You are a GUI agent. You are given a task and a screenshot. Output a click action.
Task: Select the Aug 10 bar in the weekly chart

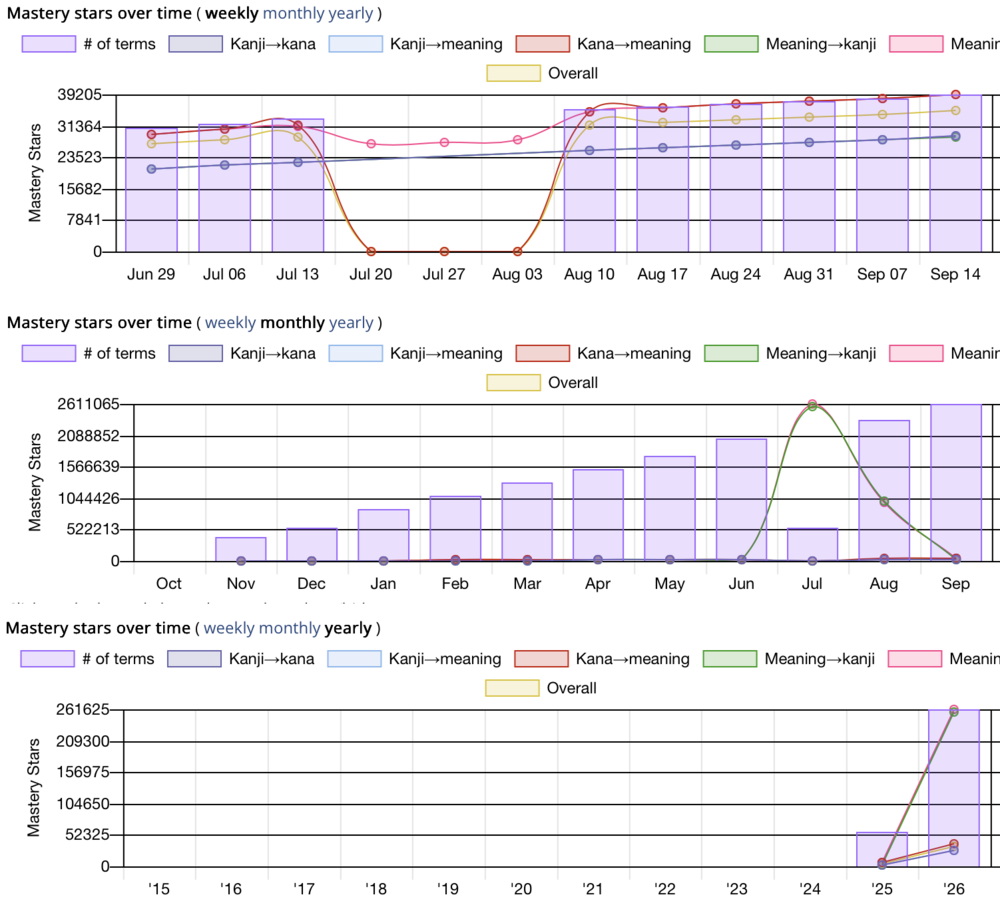pos(589,181)
